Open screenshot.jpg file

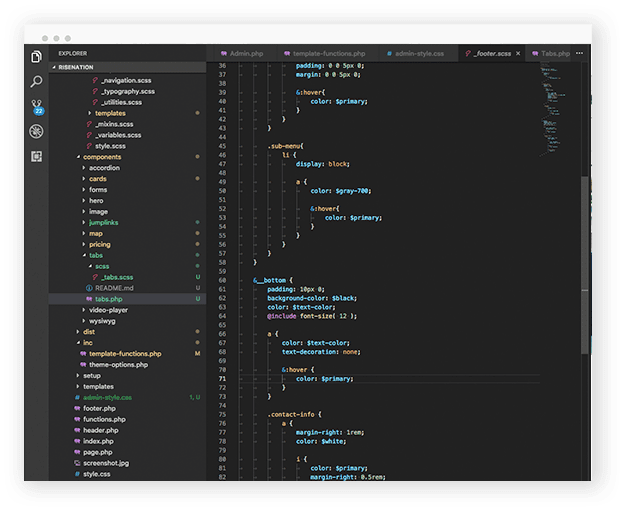[106, 463]
